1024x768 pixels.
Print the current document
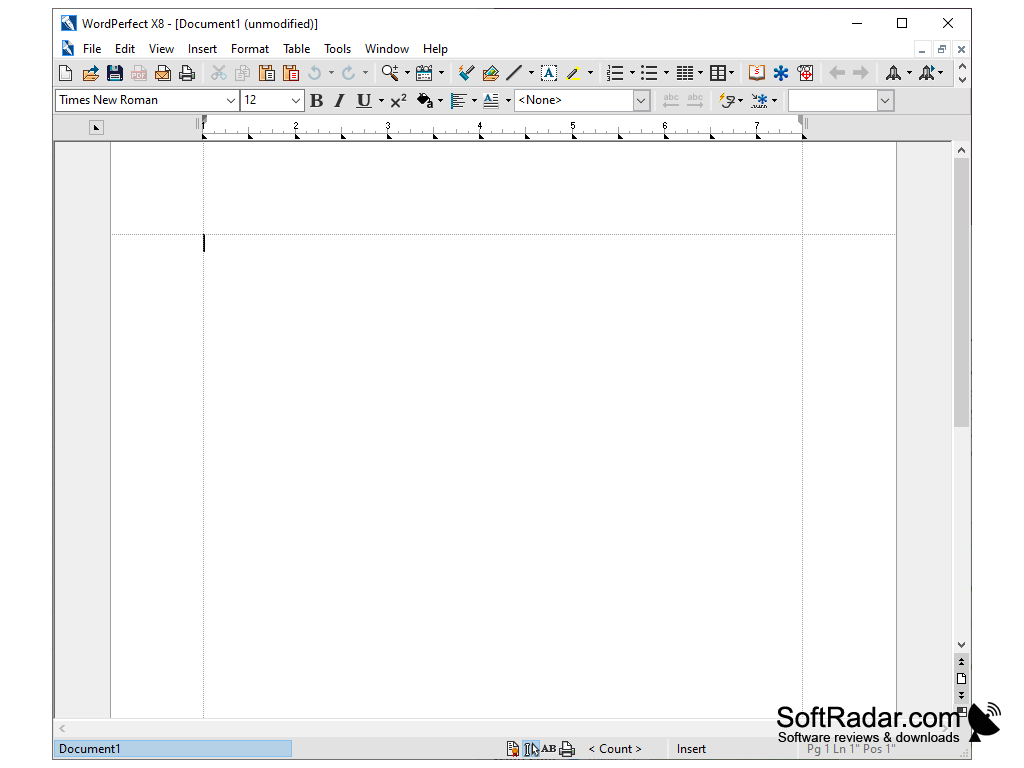click(187, 72)
